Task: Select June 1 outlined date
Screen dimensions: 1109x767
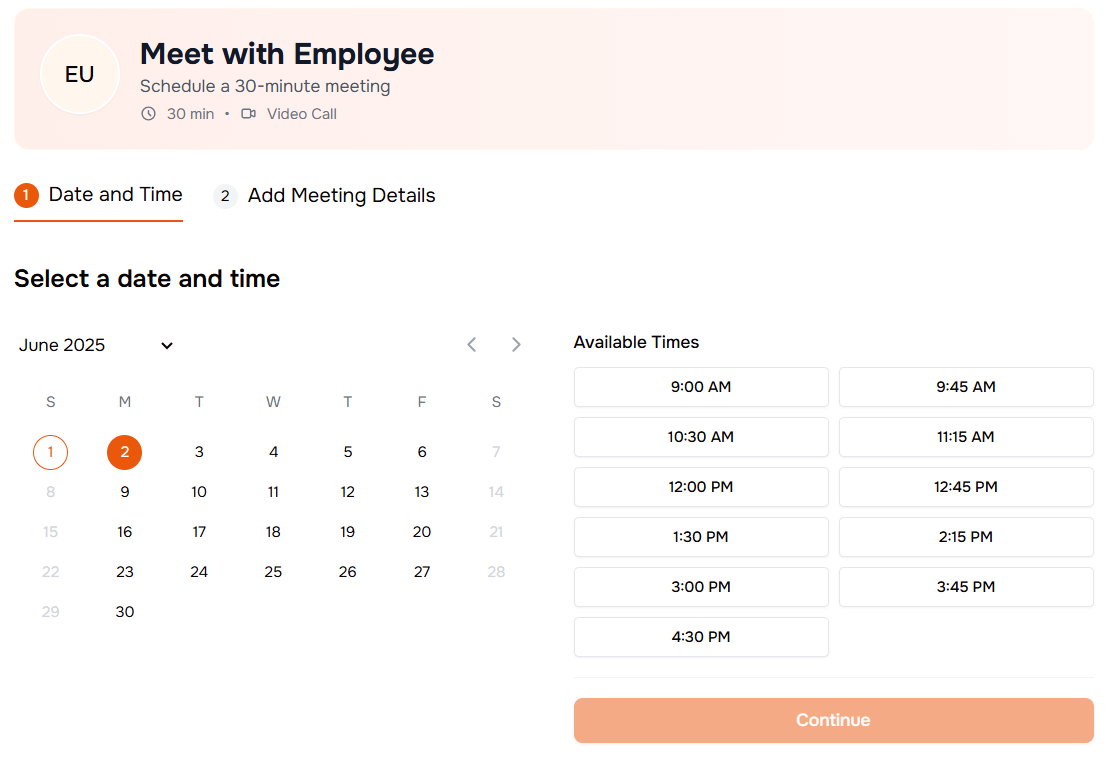Action: click(x=50, y=452)
